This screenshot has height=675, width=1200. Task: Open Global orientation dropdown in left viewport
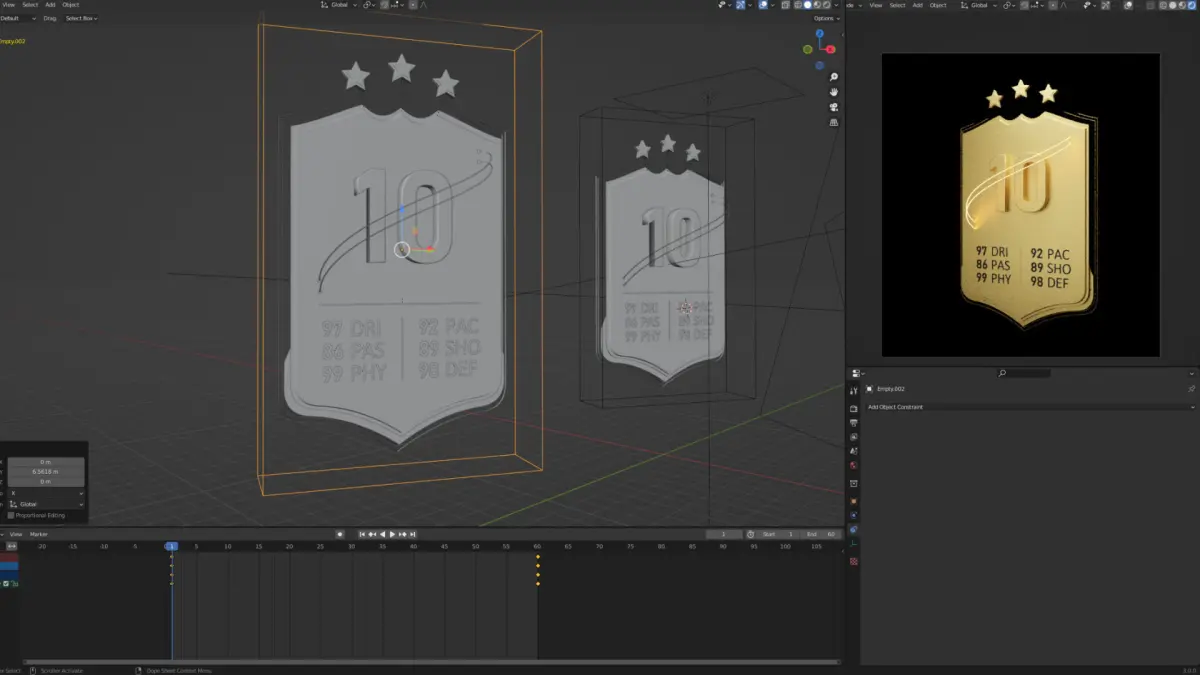(x=338, y=5)
